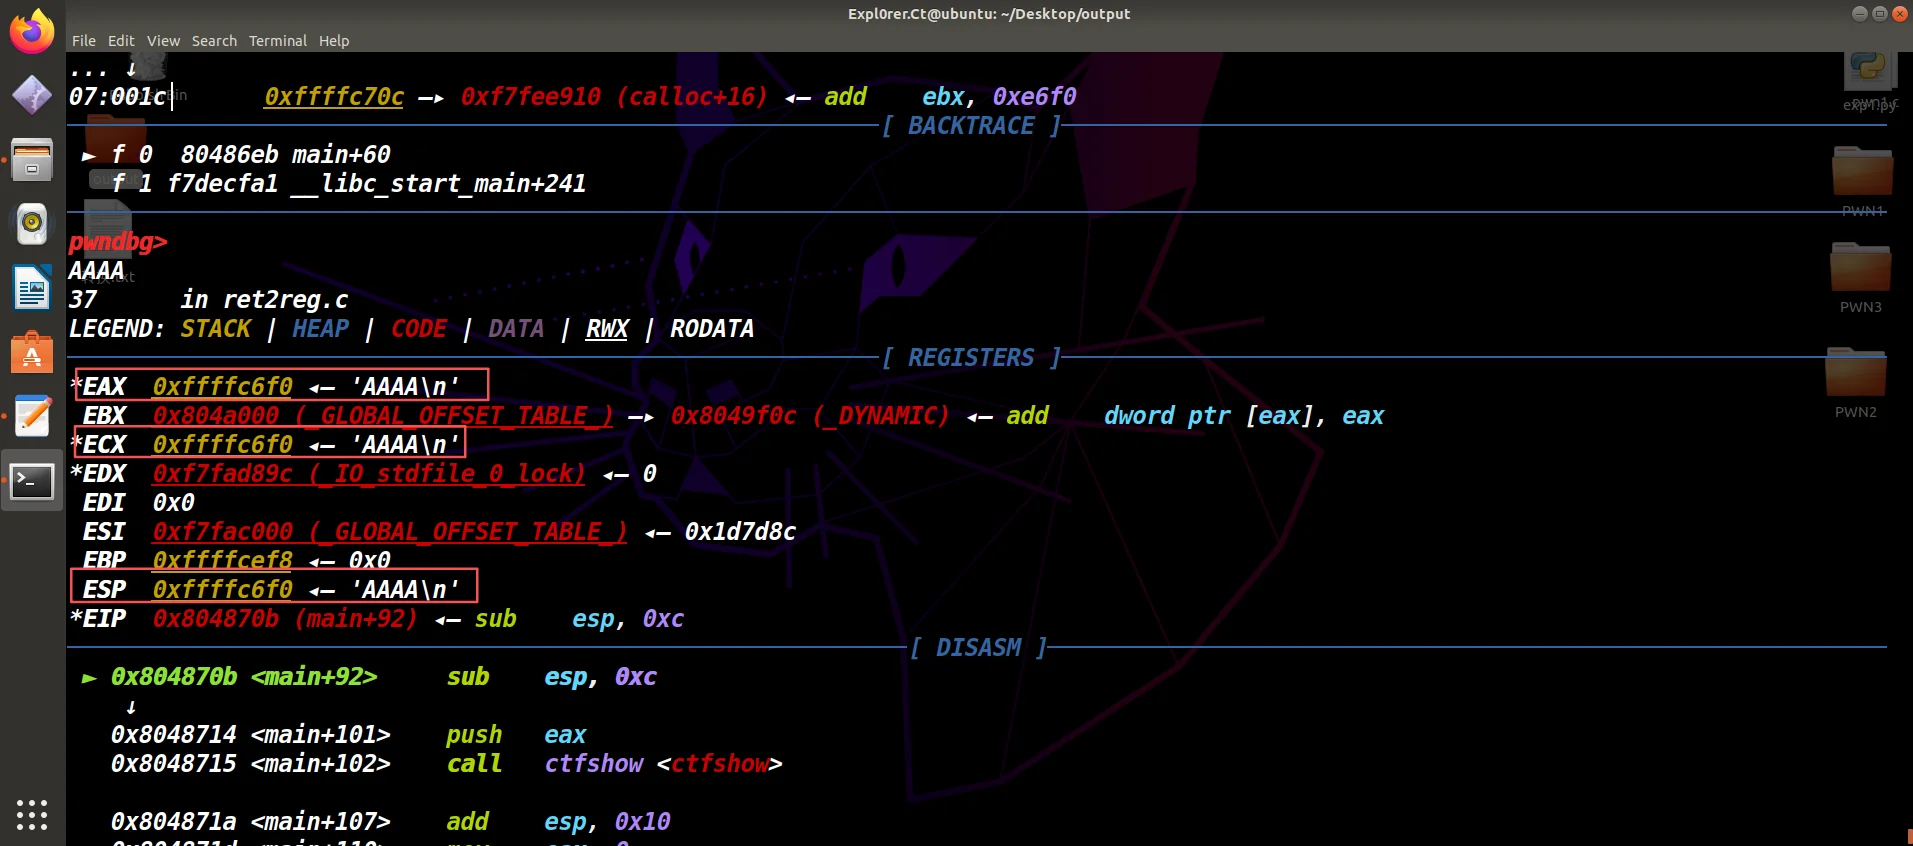Open the View menu
Image resolution: width=1913 pixels, height=846 pixels.
(163, 41)
